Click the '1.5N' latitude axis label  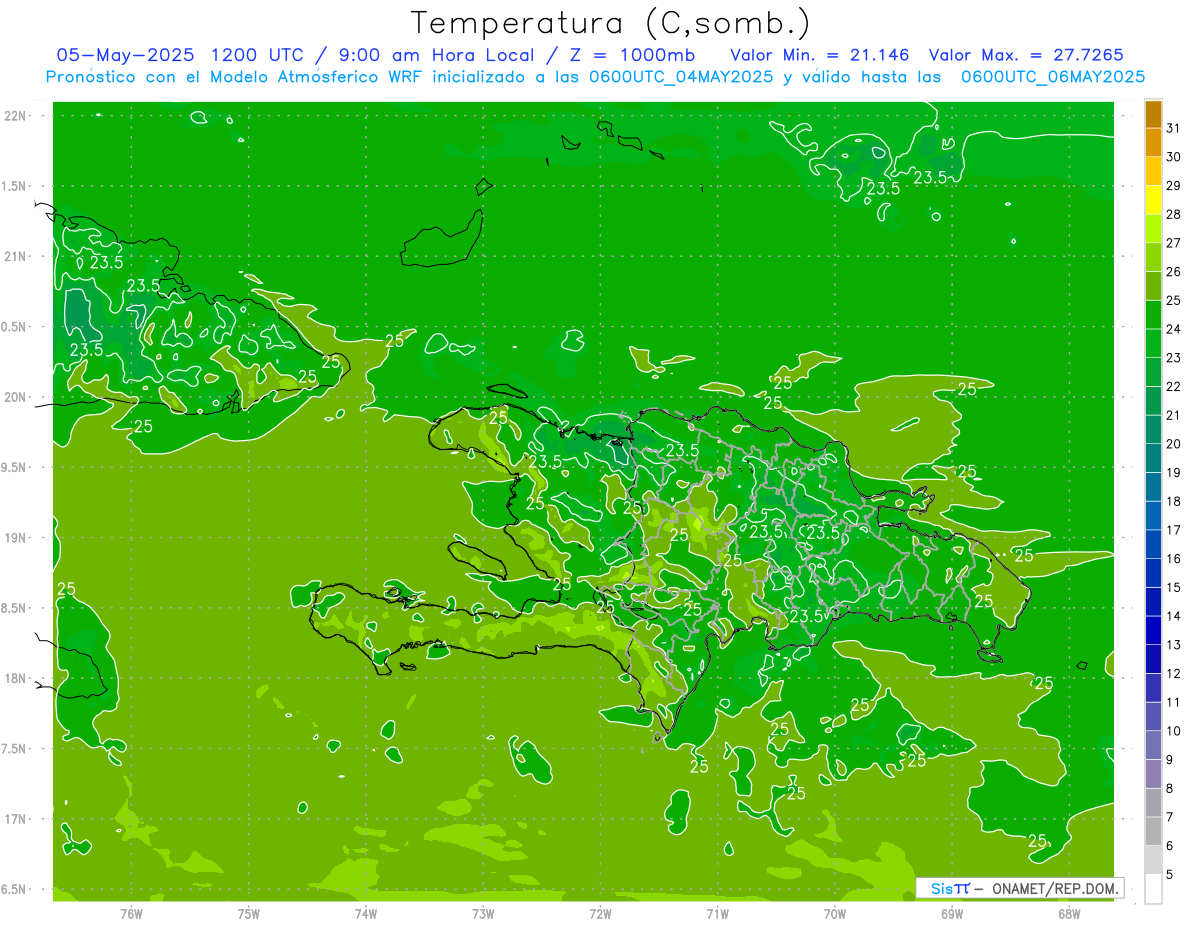pos(15,186)
